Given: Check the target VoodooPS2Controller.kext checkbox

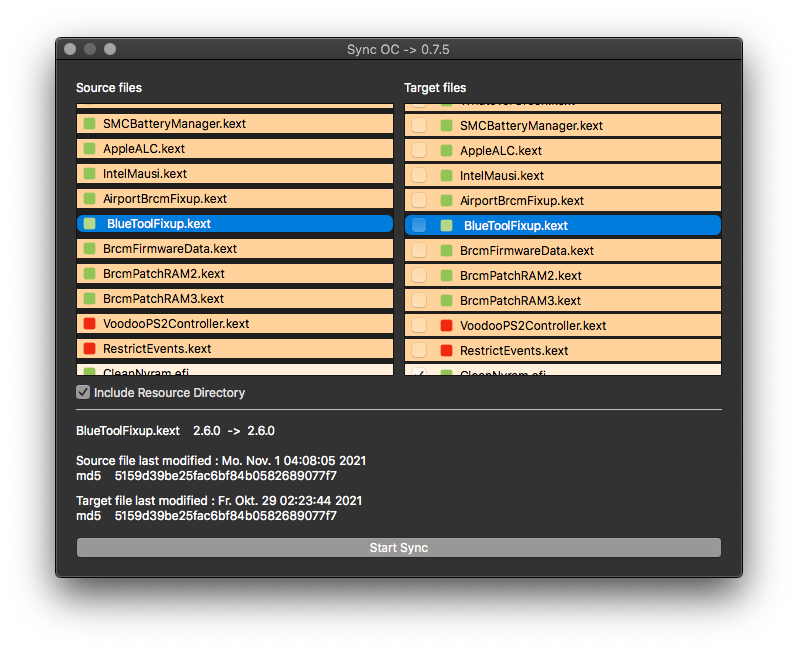Looking at the screenshot, I should pos(419,325).
